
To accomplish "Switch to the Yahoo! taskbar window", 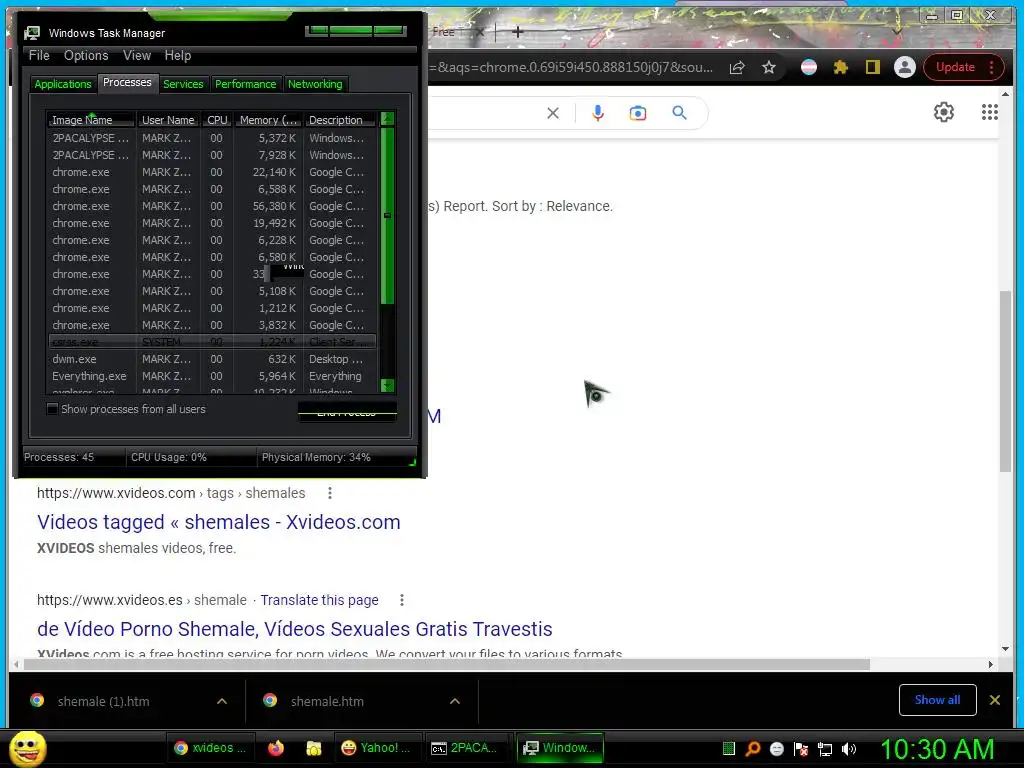I will coord(376,748).
